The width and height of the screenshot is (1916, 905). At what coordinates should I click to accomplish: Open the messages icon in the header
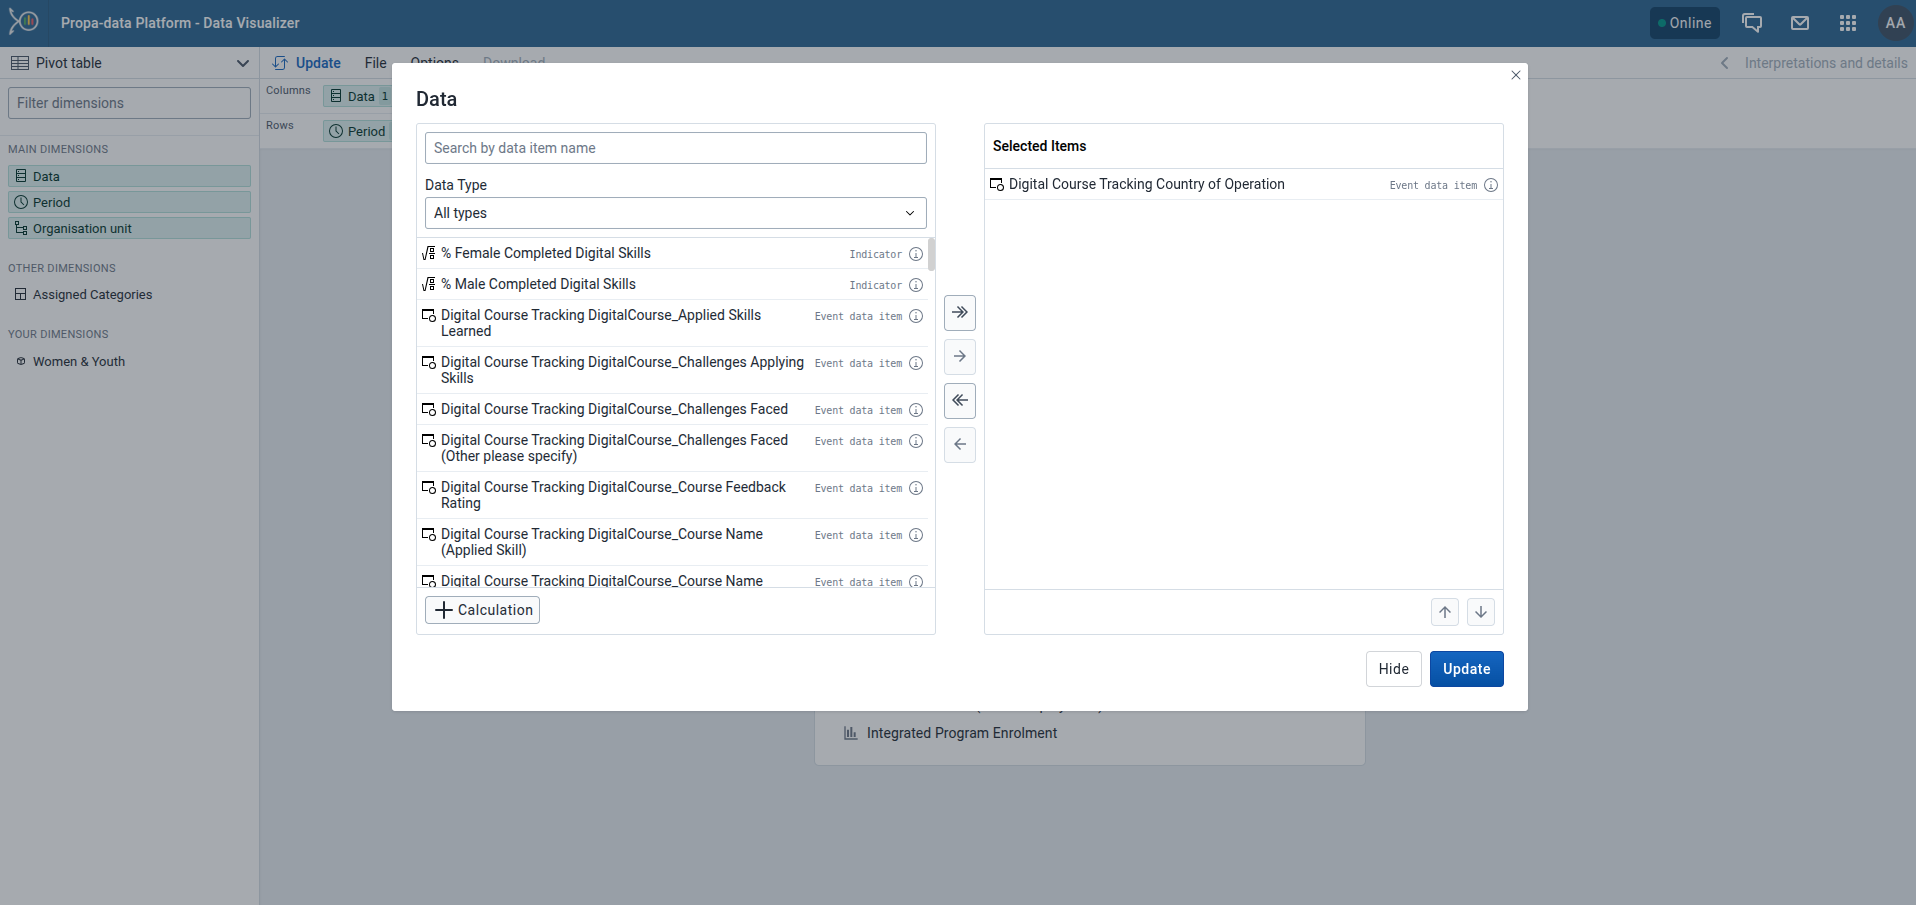1799,22
